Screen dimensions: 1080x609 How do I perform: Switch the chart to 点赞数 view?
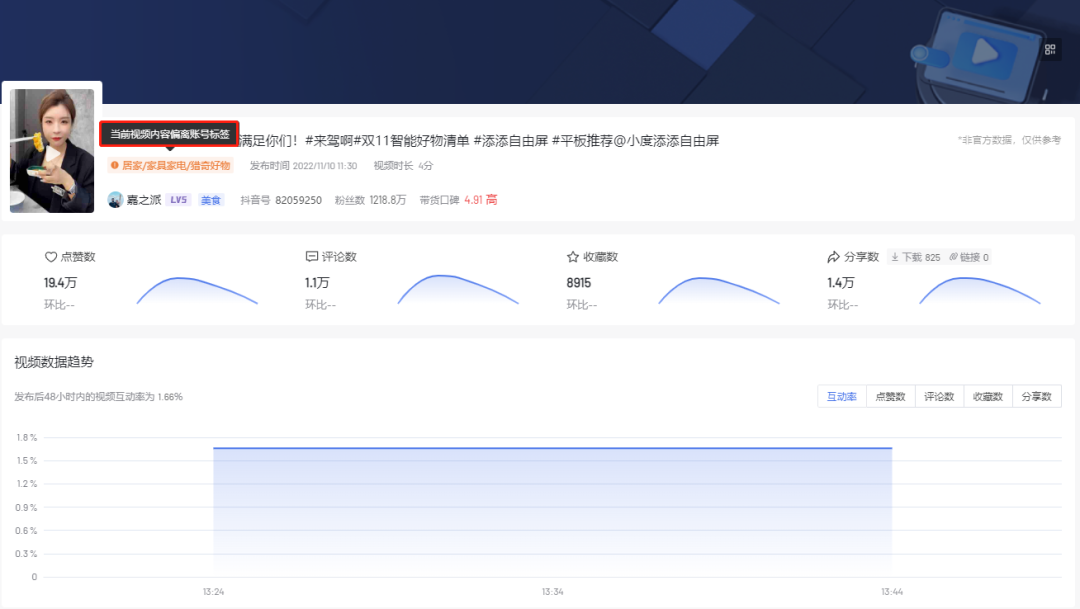(889, 396)
